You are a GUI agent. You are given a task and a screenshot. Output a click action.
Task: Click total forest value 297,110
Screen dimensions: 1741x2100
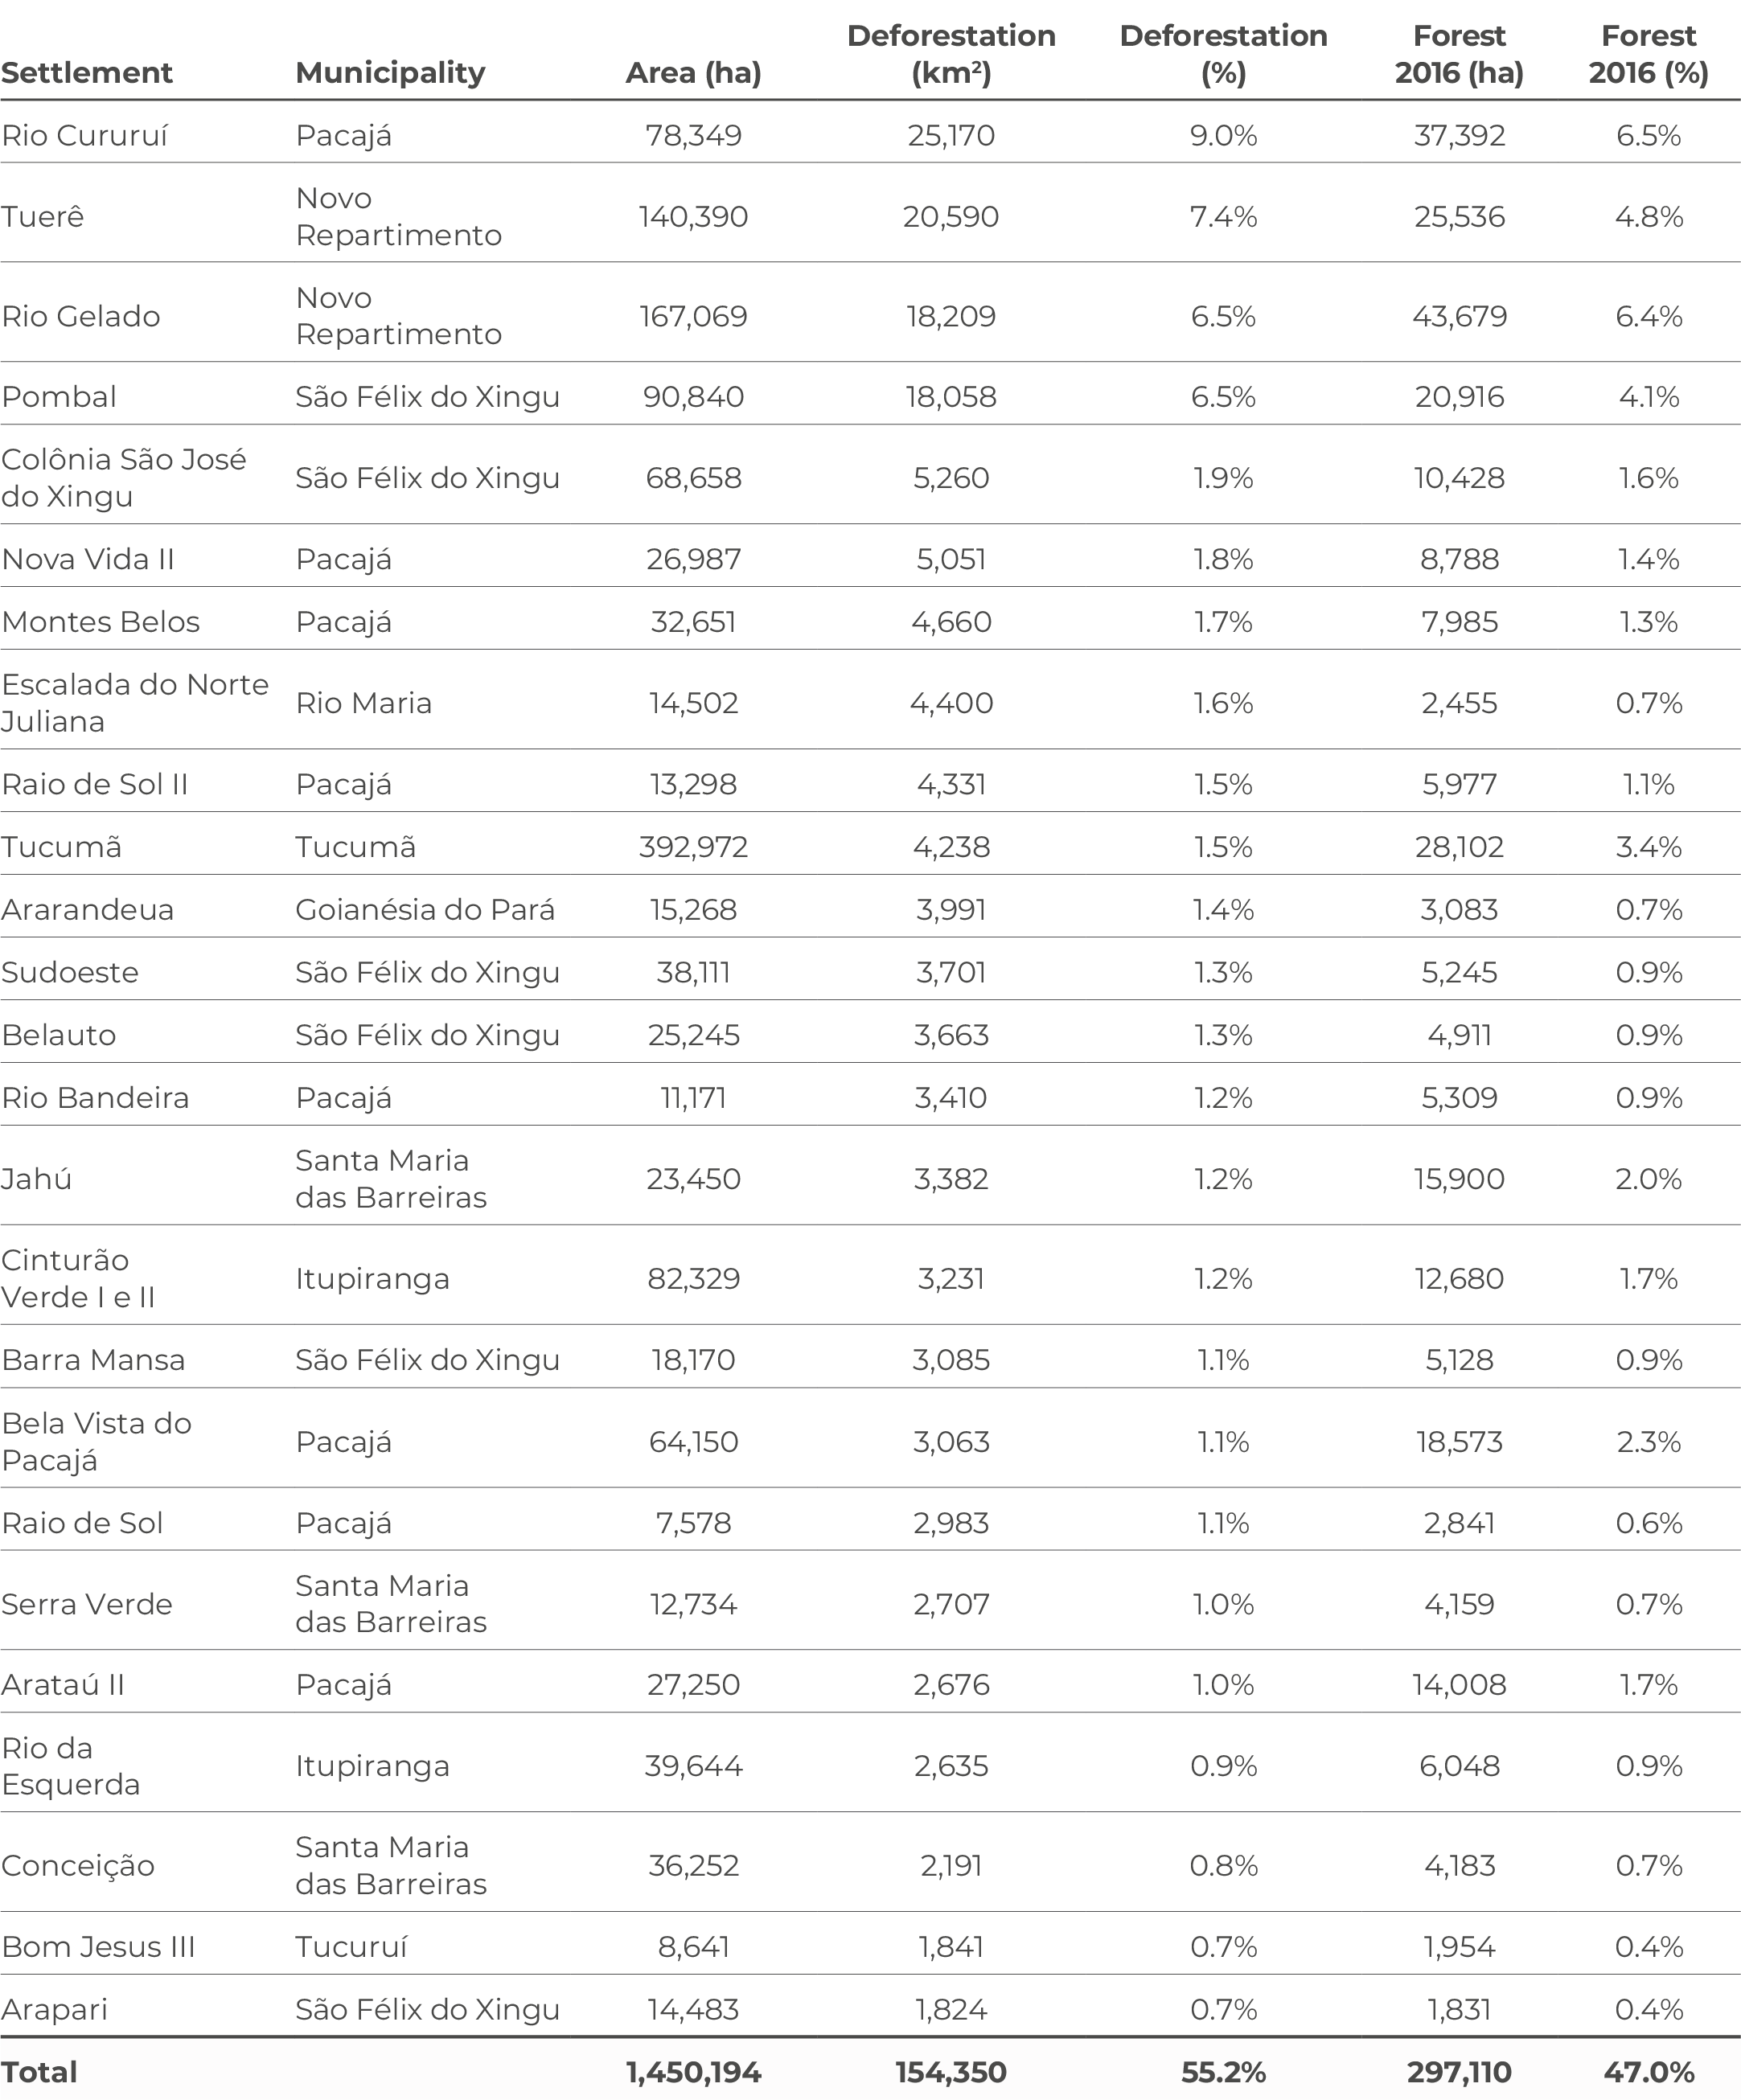click(1459, 2072)
